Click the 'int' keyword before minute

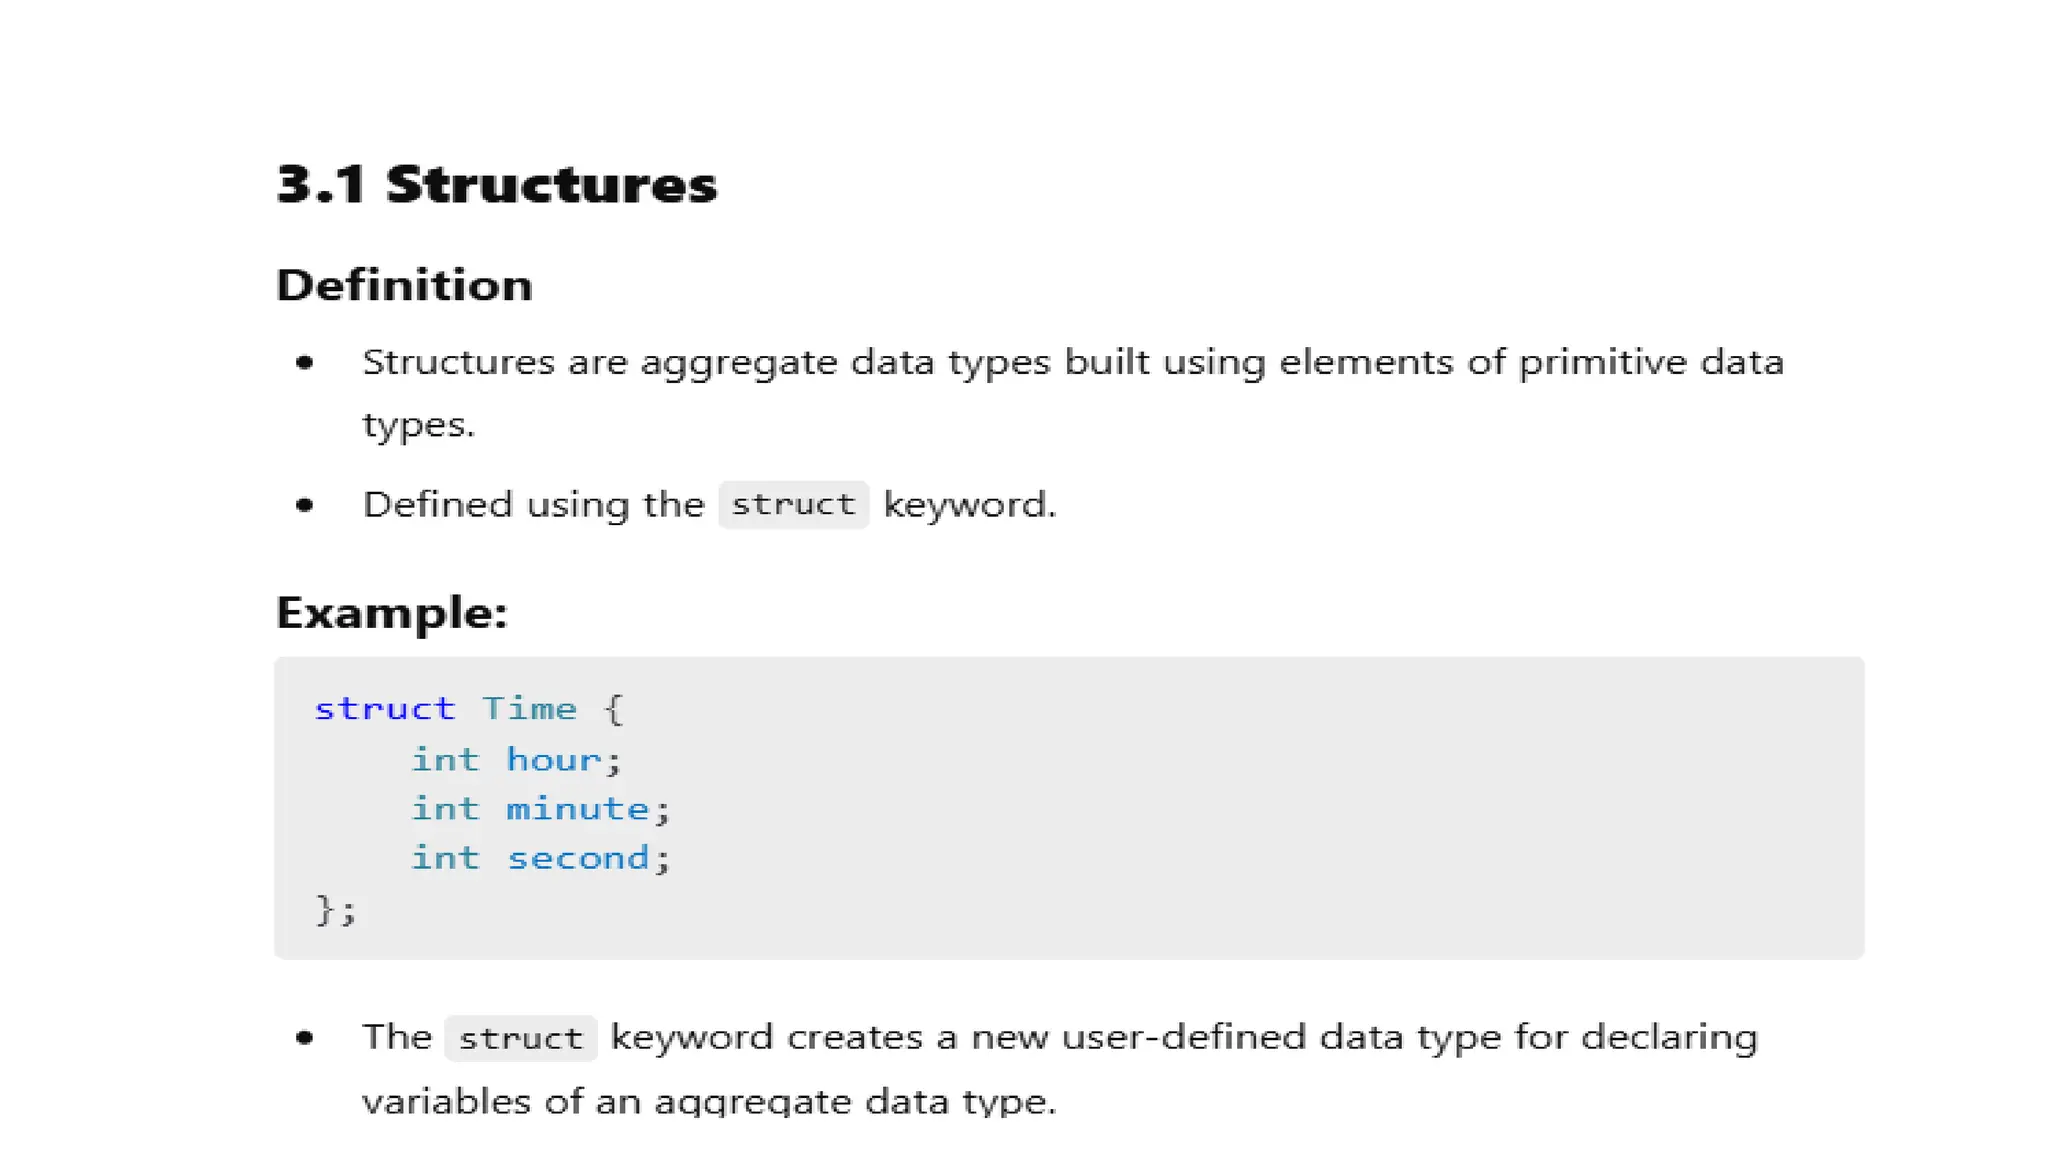coord(445,808)
